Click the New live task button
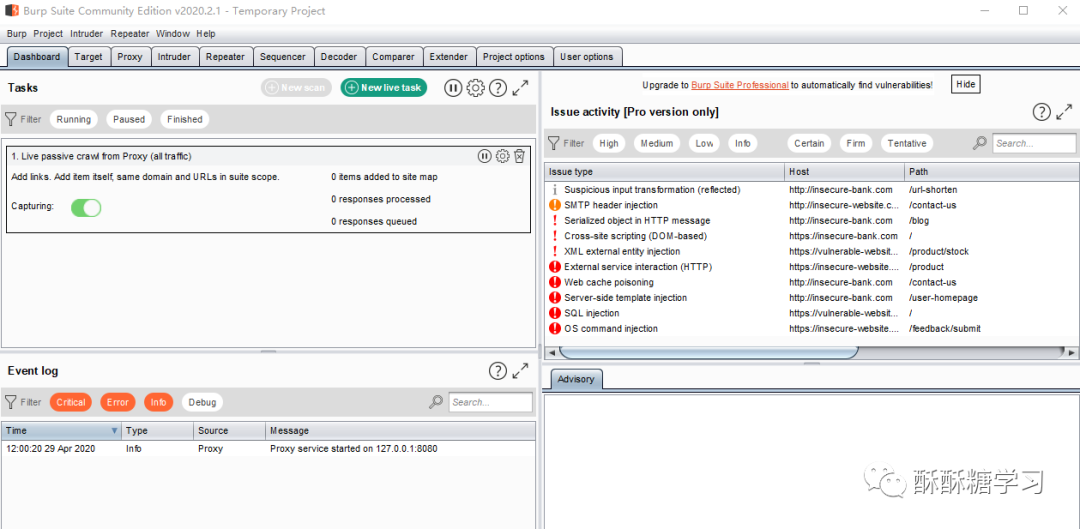Viewport: 1080px width, 529px height. pos(384,87)
